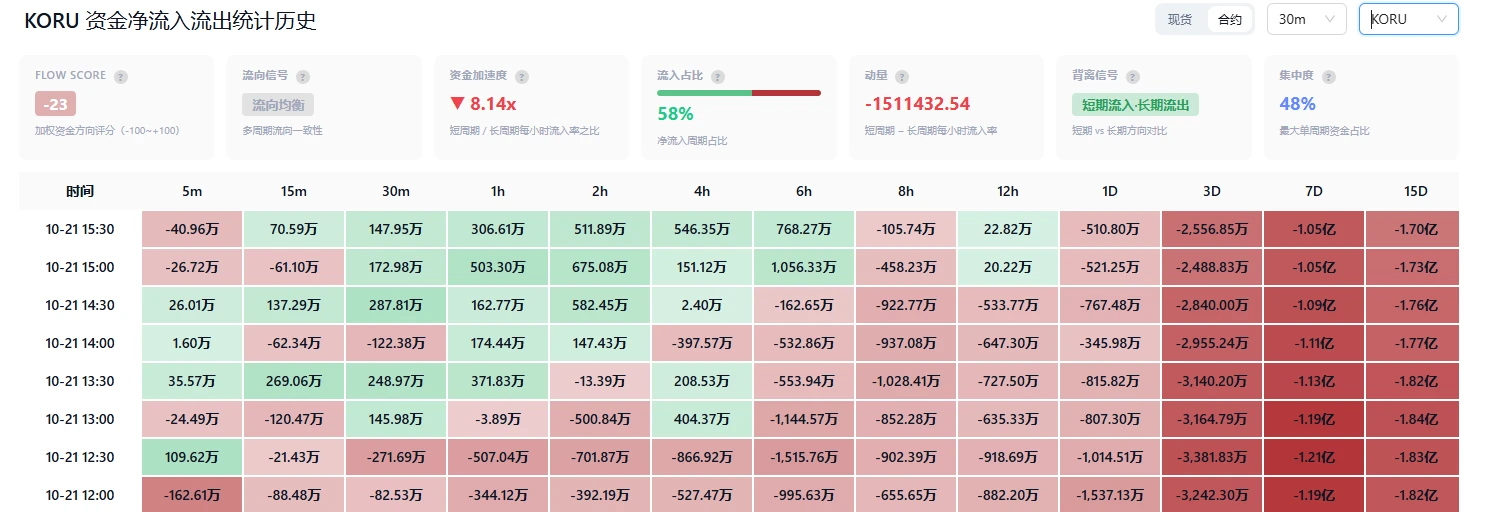Click the 404.37万 cell

[702, 419]
